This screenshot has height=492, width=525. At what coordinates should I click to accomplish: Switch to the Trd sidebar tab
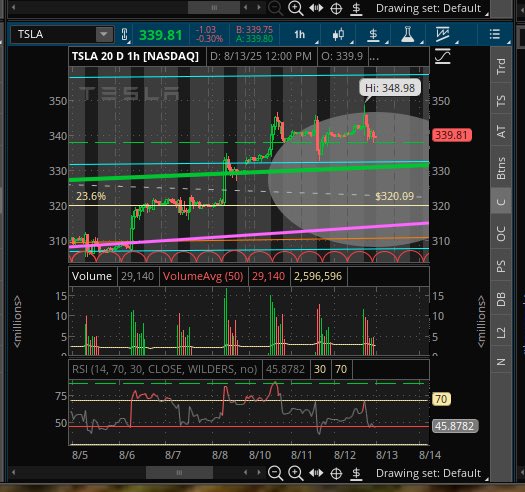click(x=501, y=66)
